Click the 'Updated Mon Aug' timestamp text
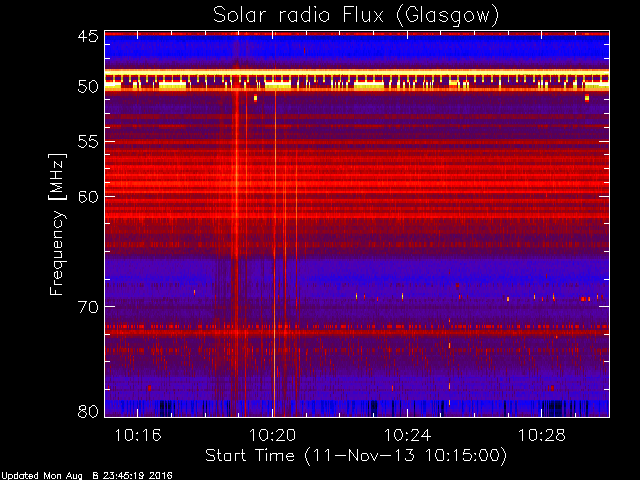 pyautogui.click(x=41, y=476)
